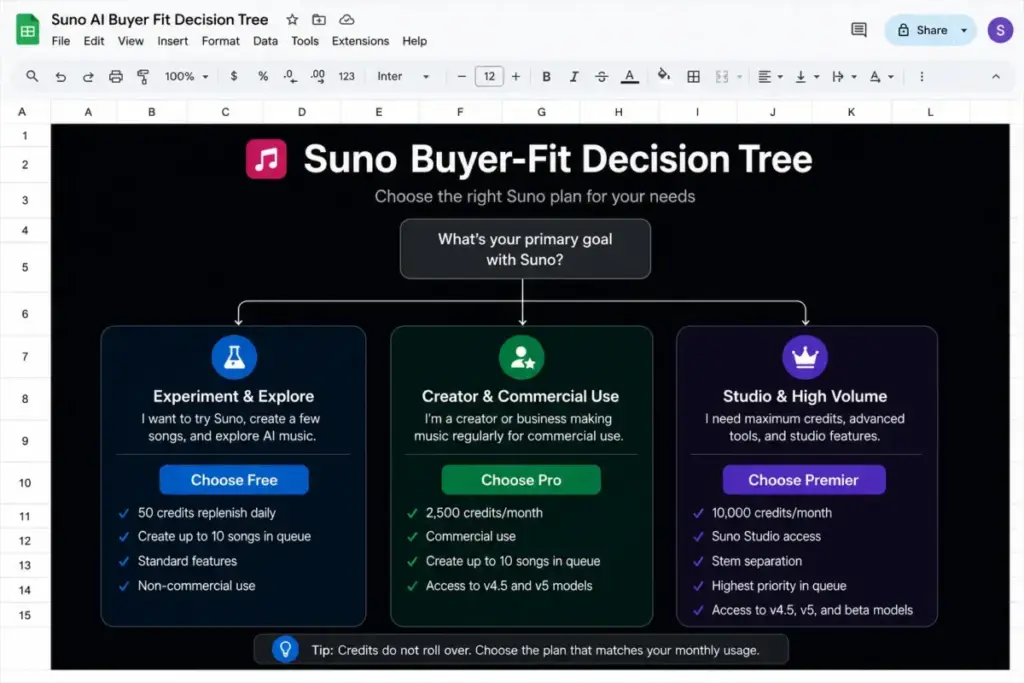Click the Share button
1024x683 pixels.
click(922, 30)
